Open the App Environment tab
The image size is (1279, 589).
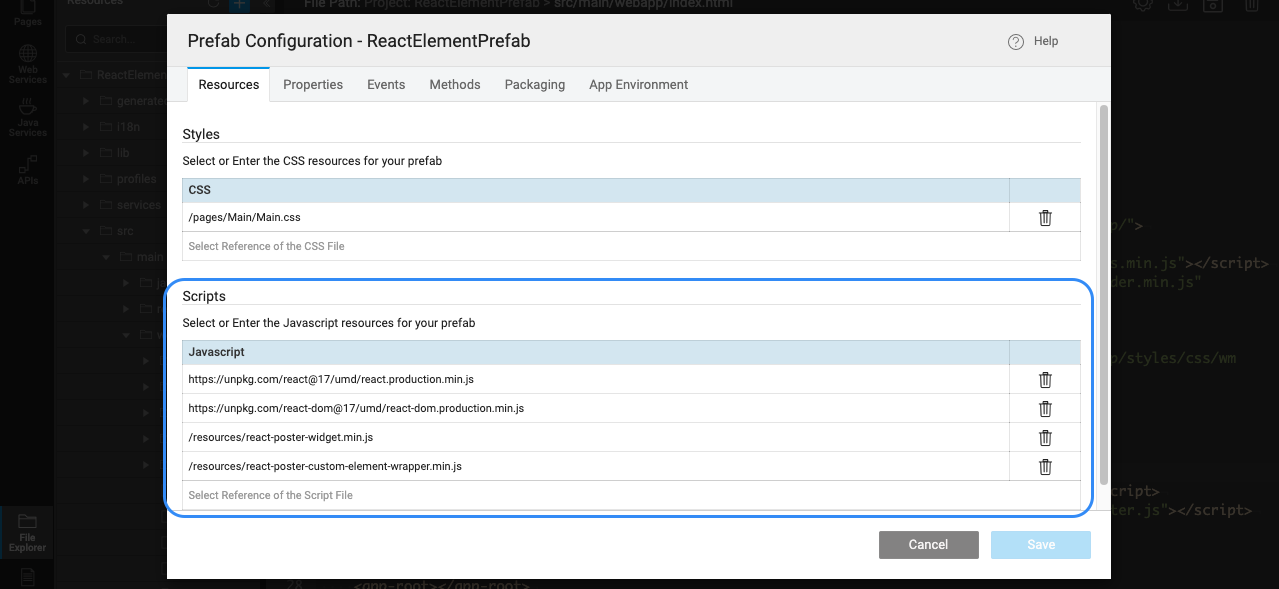click(638, 85)
